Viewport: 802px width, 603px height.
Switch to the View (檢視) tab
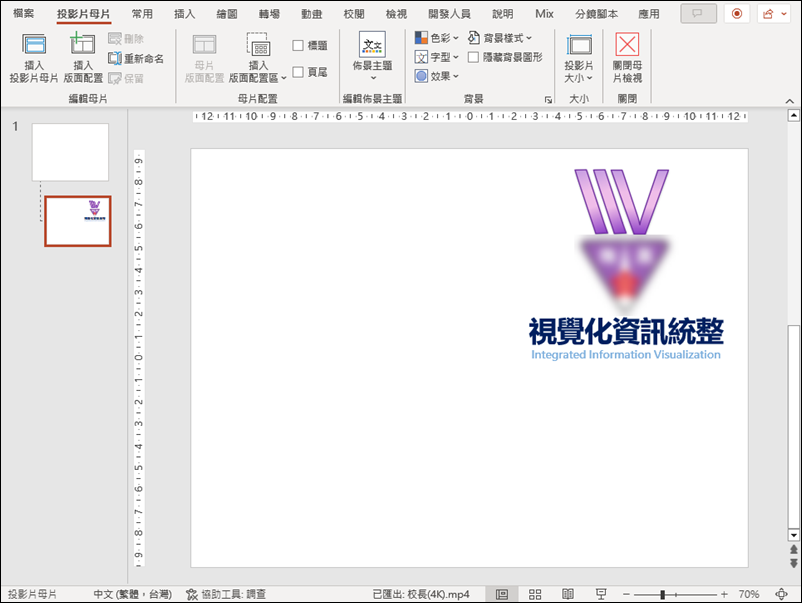(x=396, y=14)
